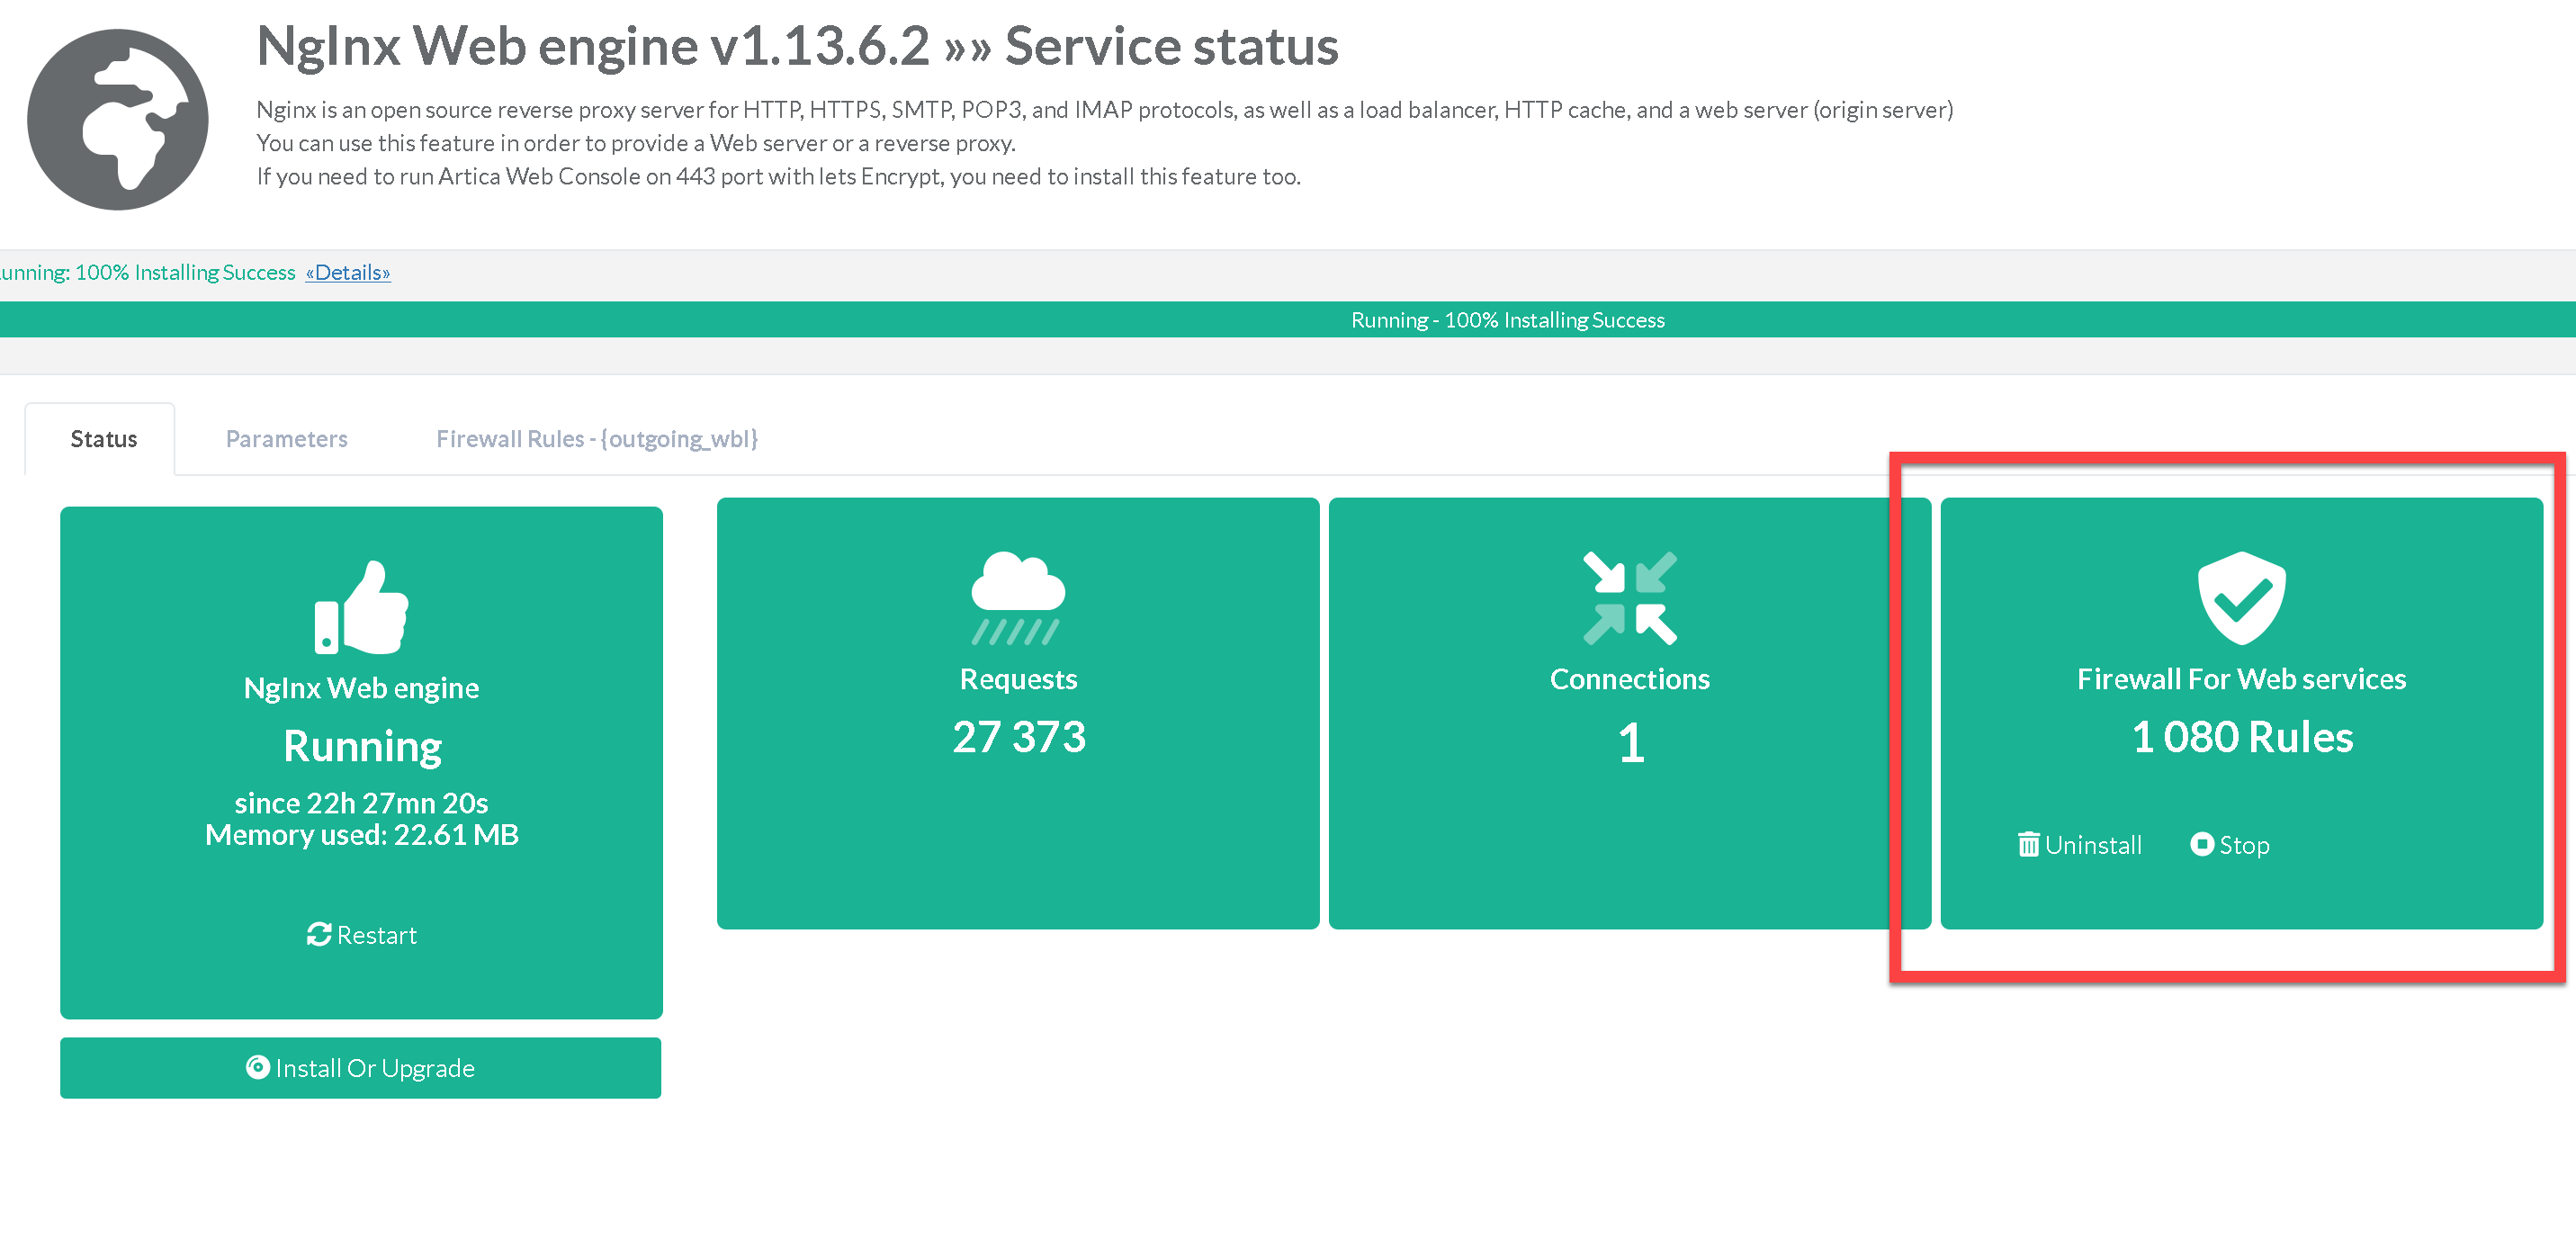Click the globe icon beside the page title
This screenshot has height=1248, width=2576.
coord(117,119)
